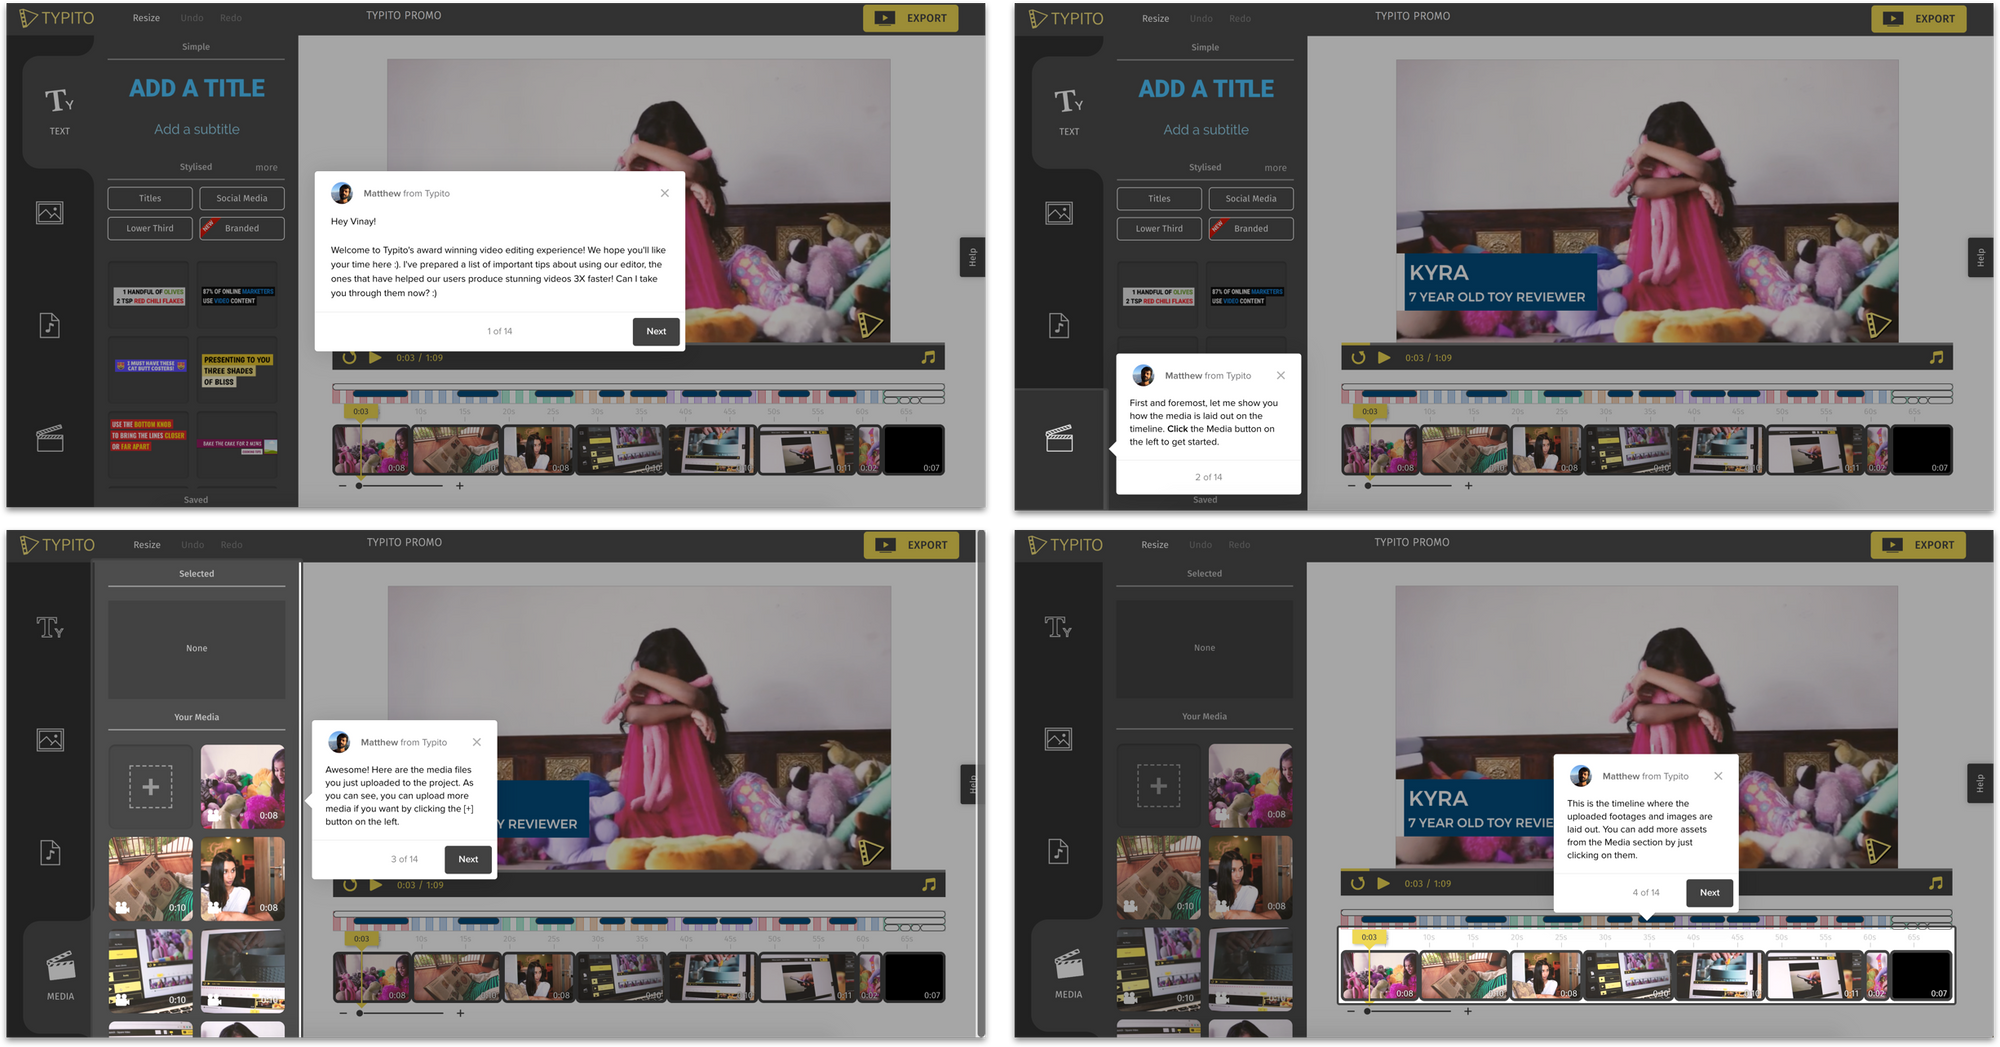Click the add media plus tile in the '3 of 14' screenshot

coord(150,787)
